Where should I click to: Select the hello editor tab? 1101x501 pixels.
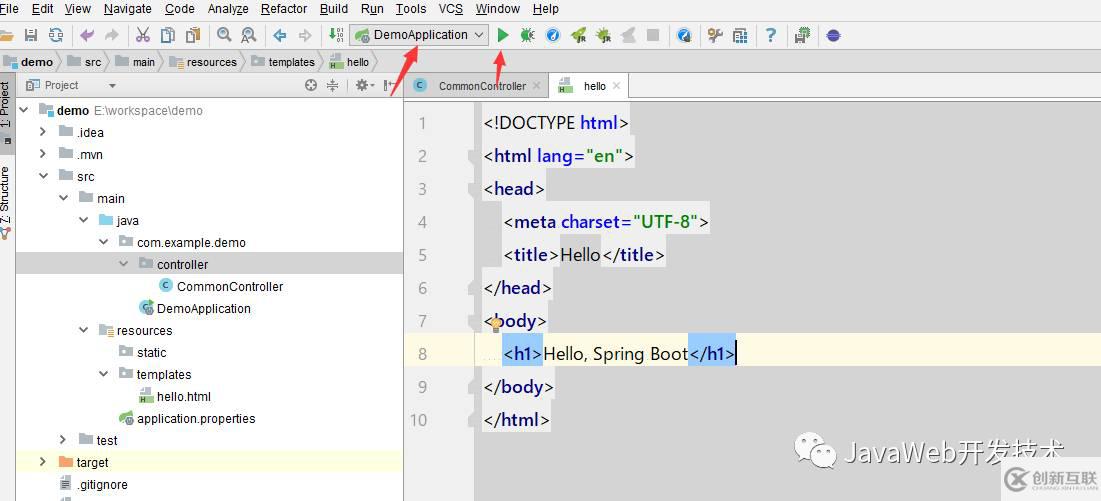pos(587,86)
